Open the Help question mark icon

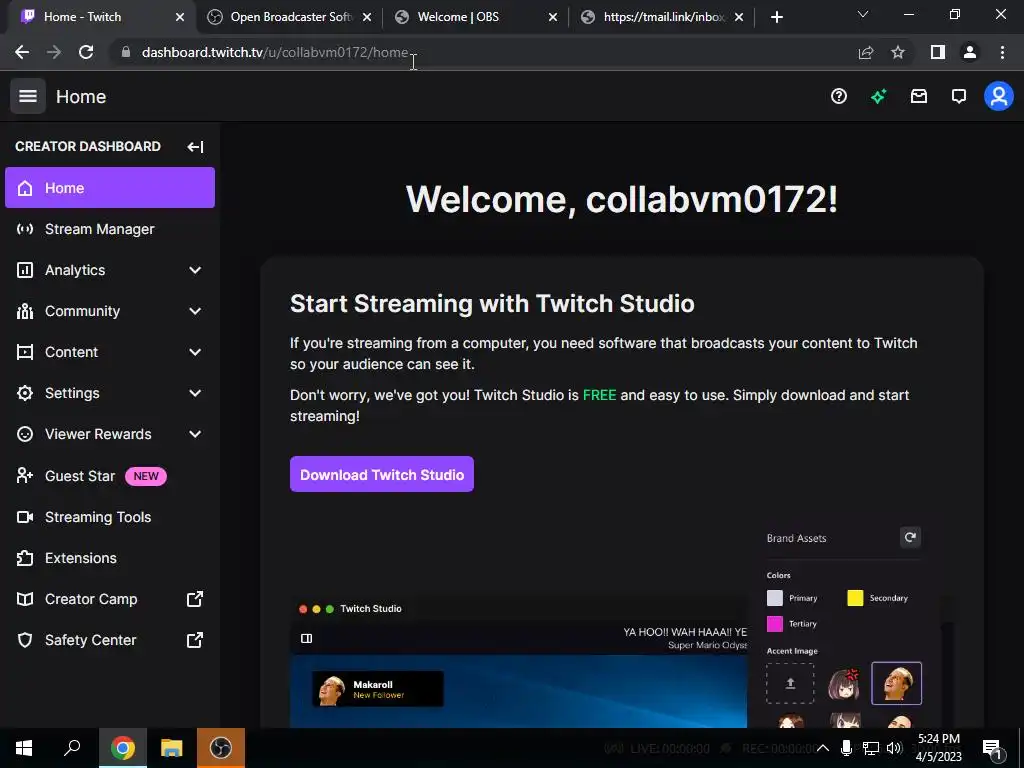839,97
